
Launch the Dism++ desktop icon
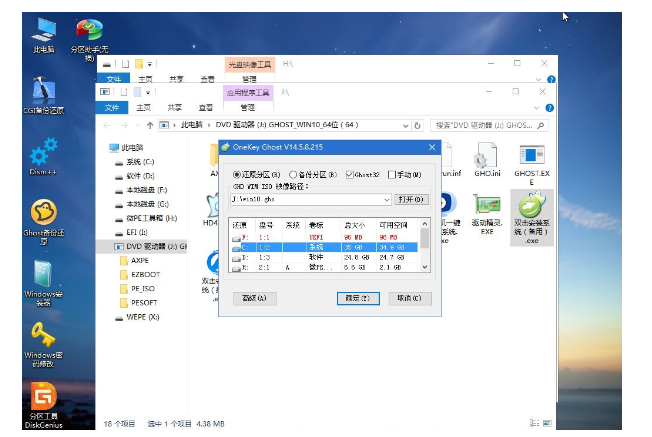coord(43,156)
